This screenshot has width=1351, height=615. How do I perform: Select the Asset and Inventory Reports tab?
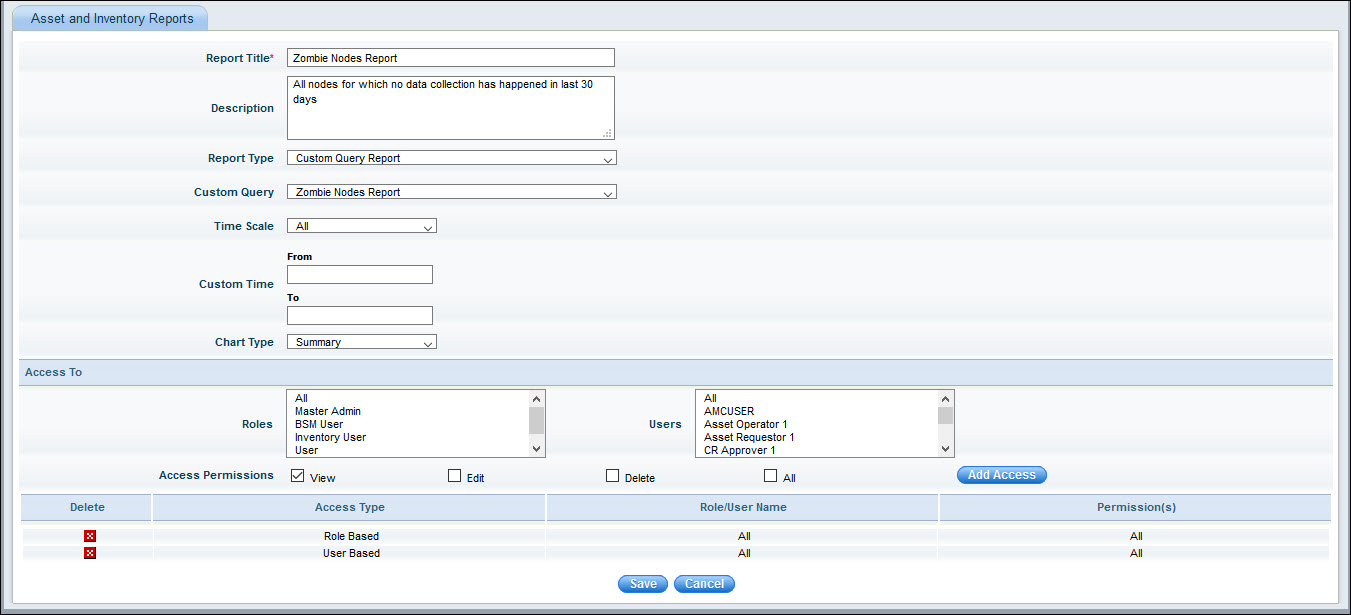tap(110, 17)
